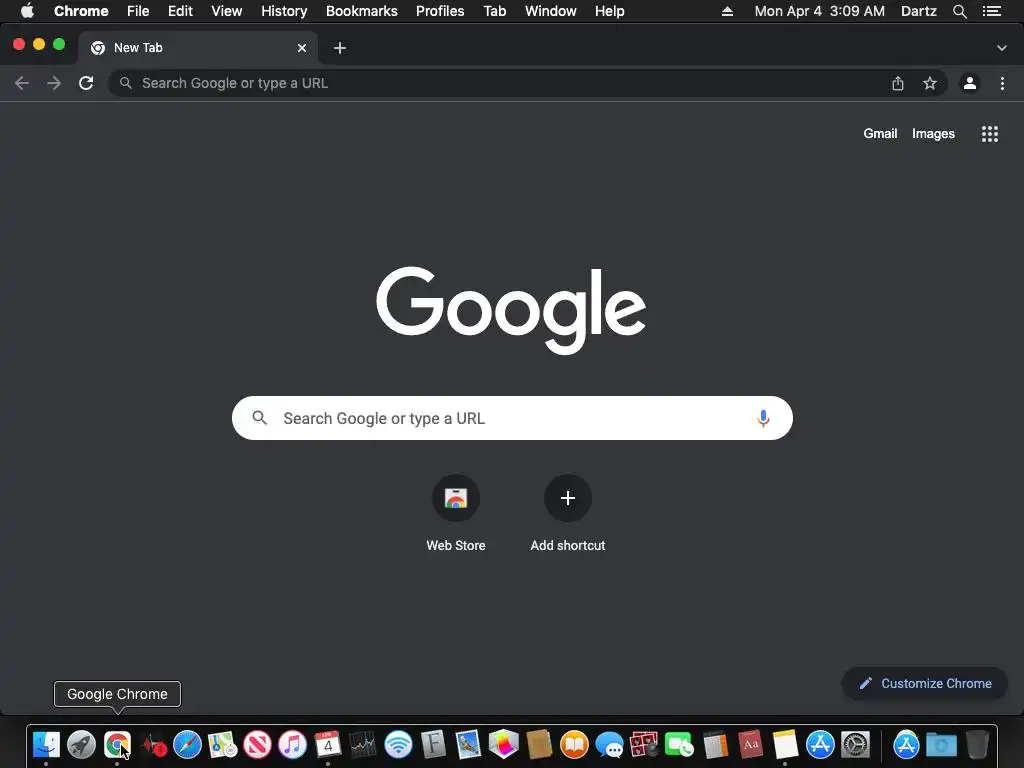Open Maps from the Dock
The width and height of the screenshot is (1024, 768).
click(x=223, y=744)
